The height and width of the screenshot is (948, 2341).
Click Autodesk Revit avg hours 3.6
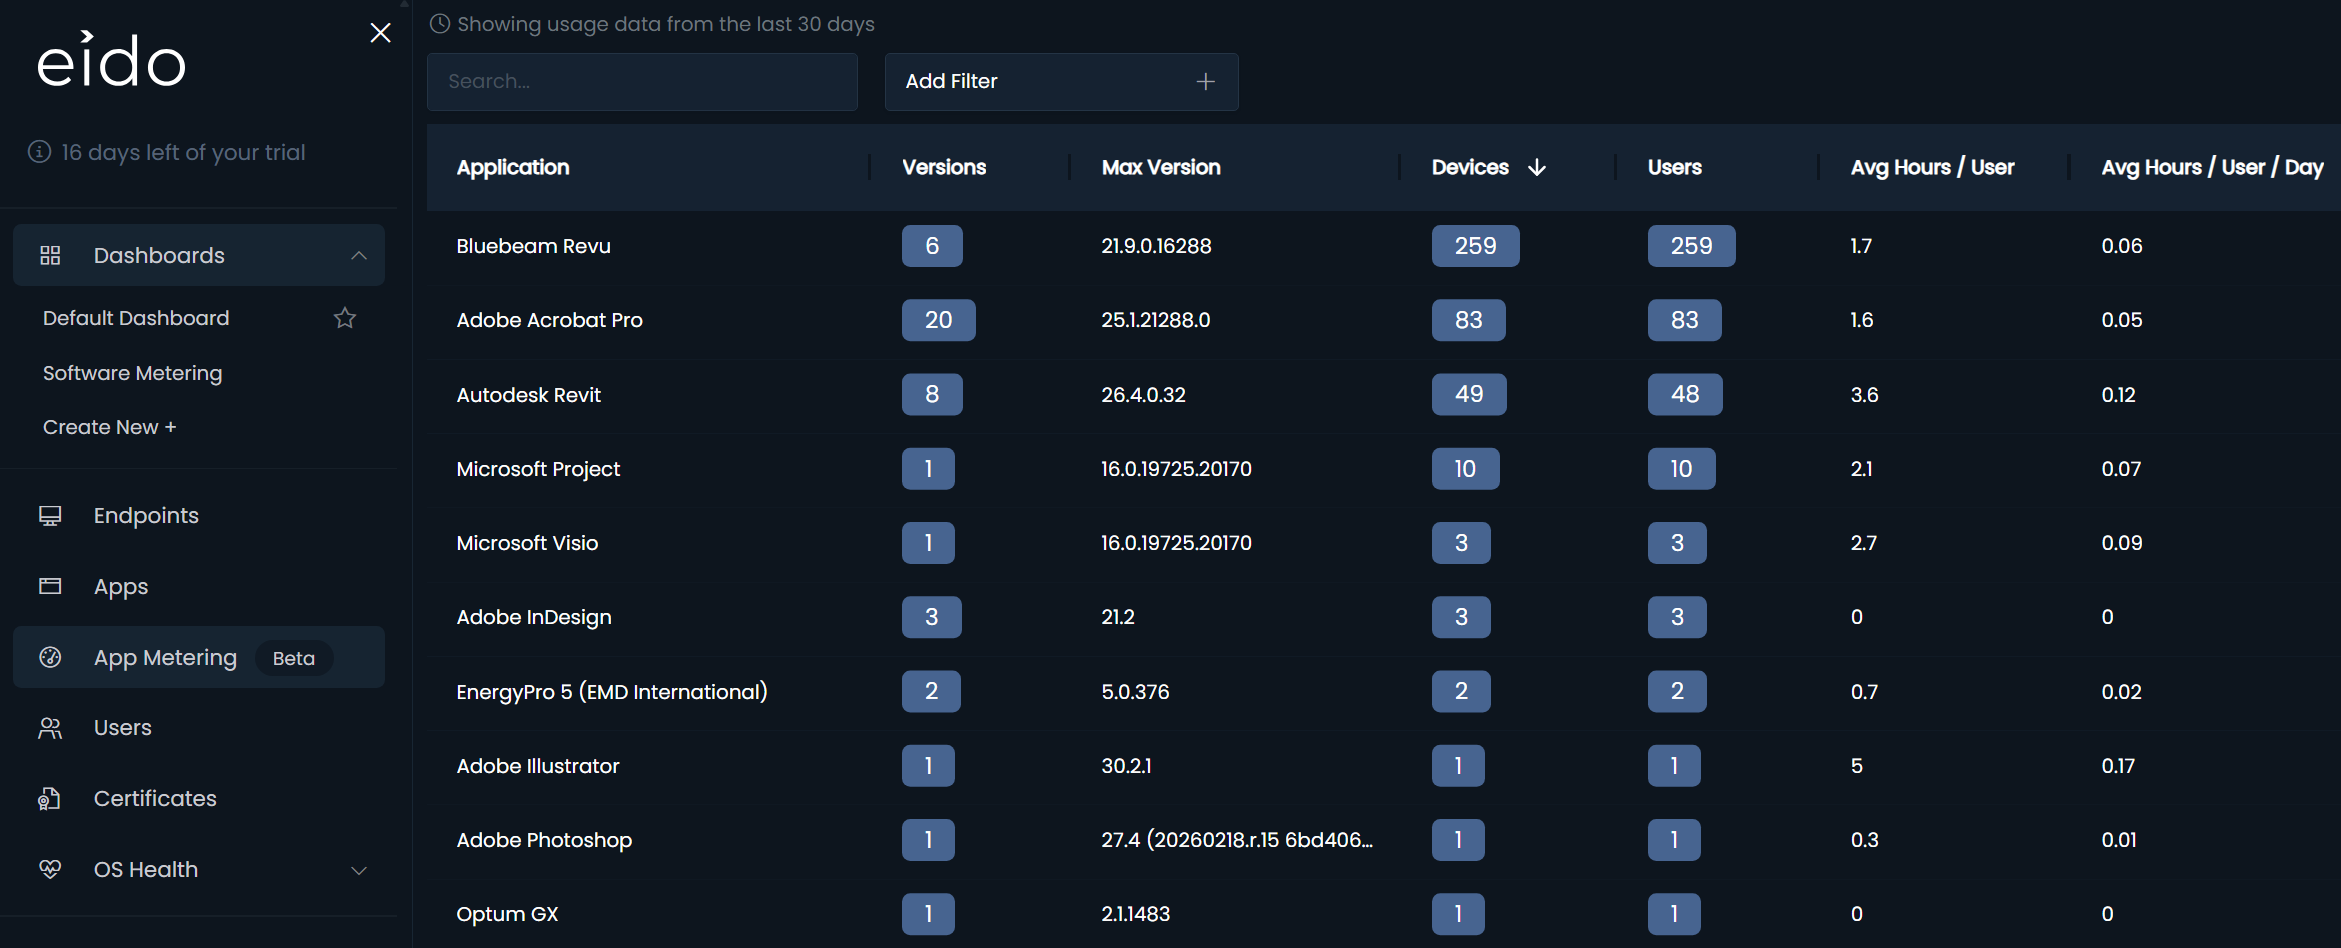pos(1864,395)
